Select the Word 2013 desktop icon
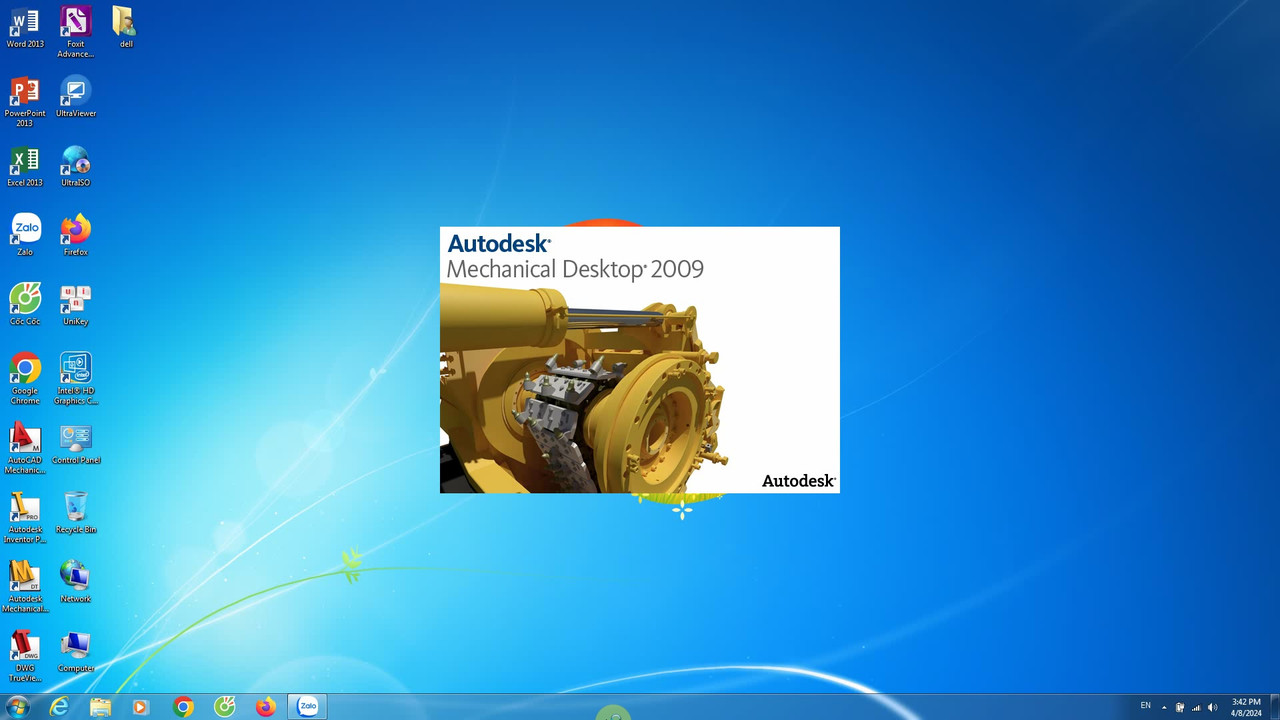1280x720 pixels. click(x=25, y=27)
